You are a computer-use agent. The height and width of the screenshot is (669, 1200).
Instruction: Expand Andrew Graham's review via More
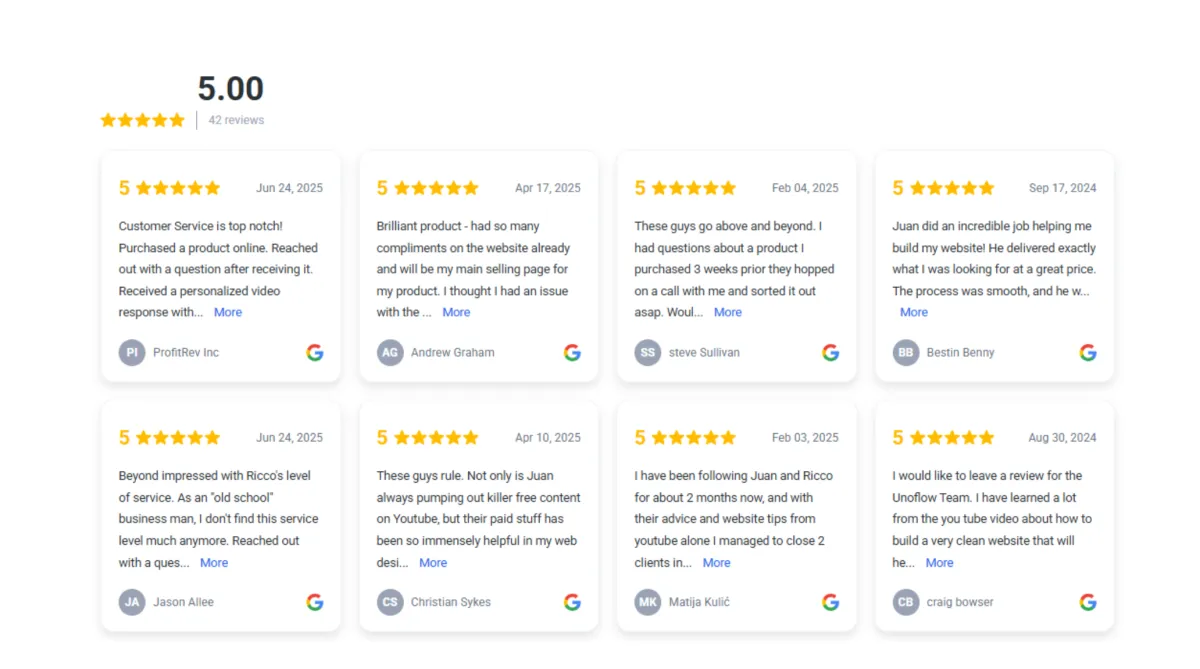click(456, 312)
